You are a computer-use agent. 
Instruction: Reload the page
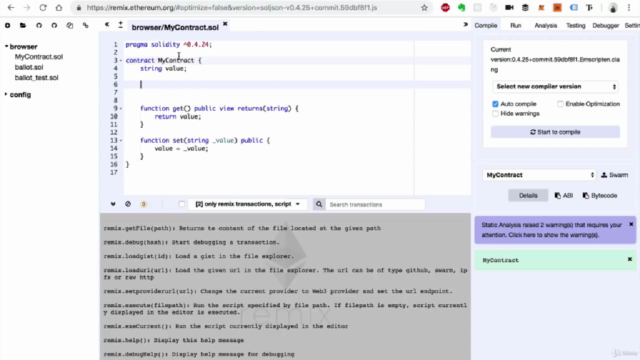click(43, 8)
